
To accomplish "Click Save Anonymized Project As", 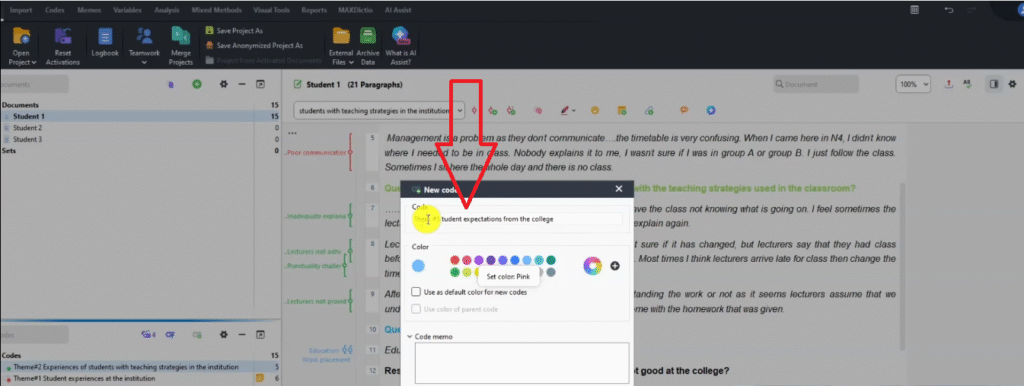I will coord(254,46).
